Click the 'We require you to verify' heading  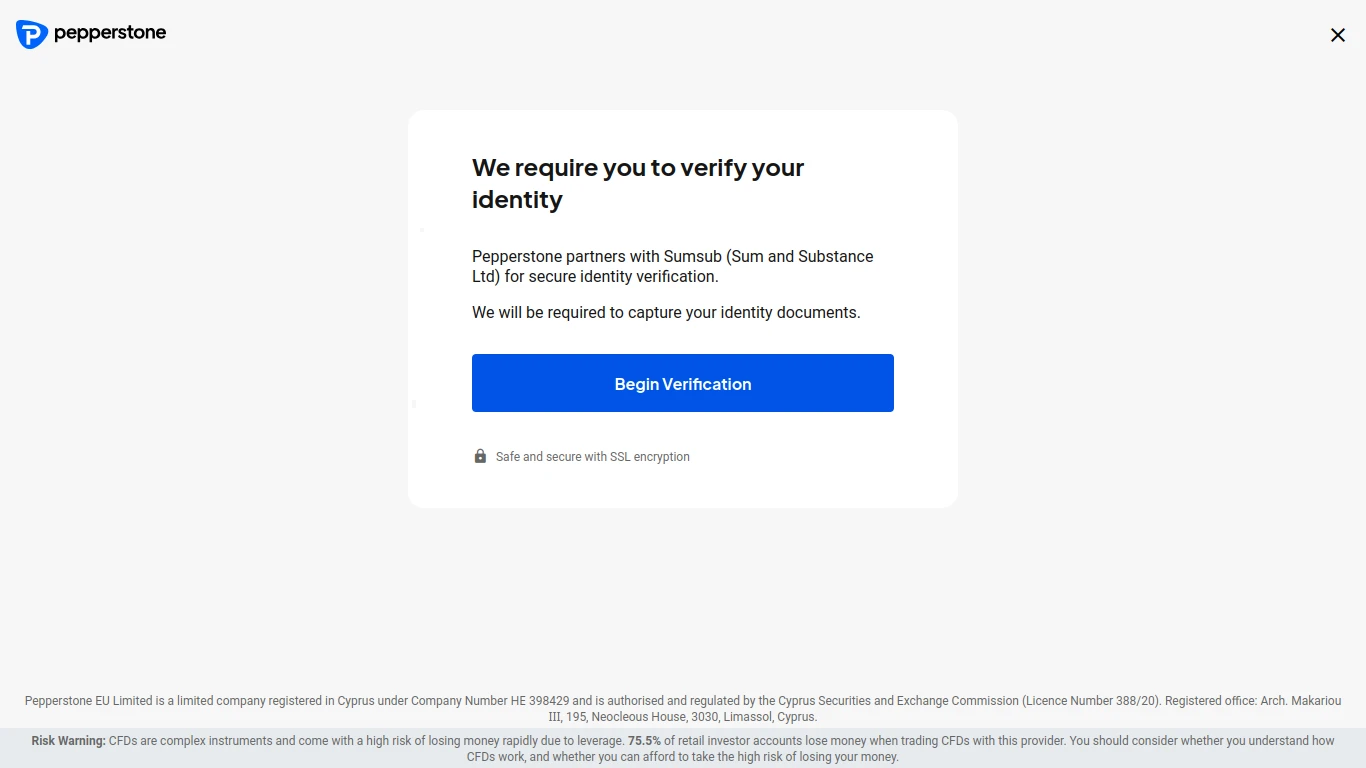638,168
